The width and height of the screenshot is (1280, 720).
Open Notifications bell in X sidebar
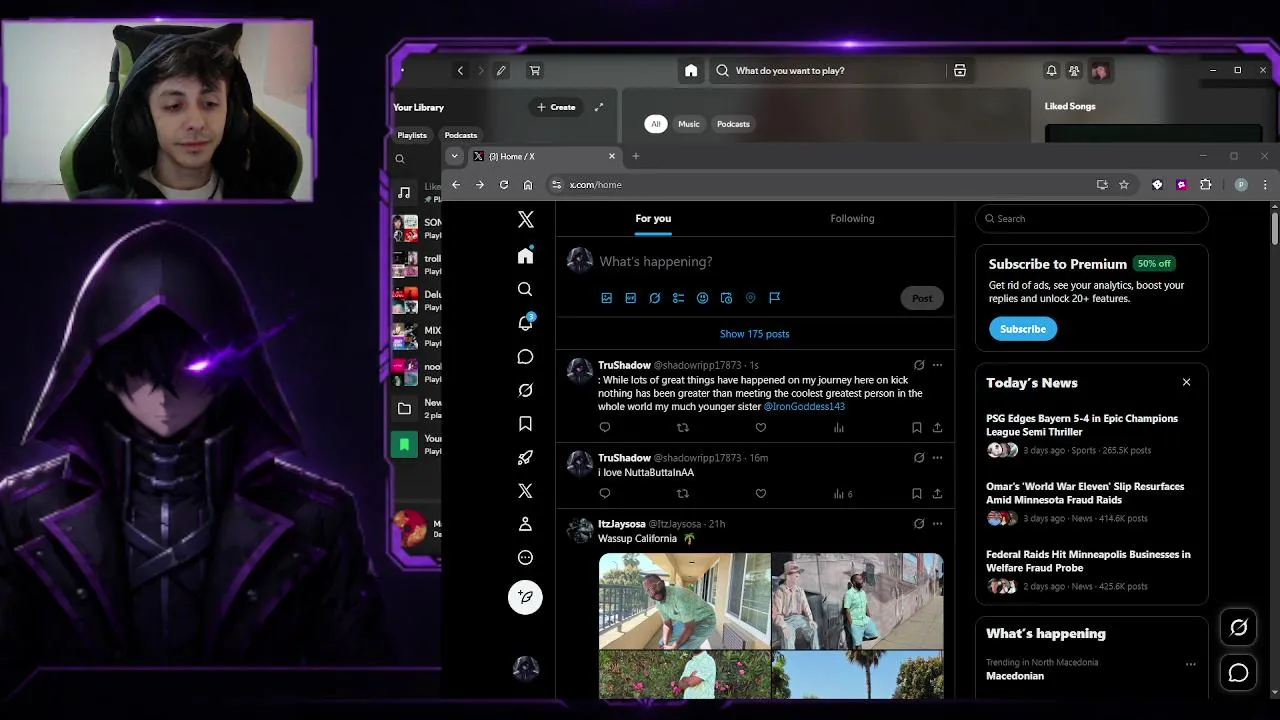tap(525, 323)
